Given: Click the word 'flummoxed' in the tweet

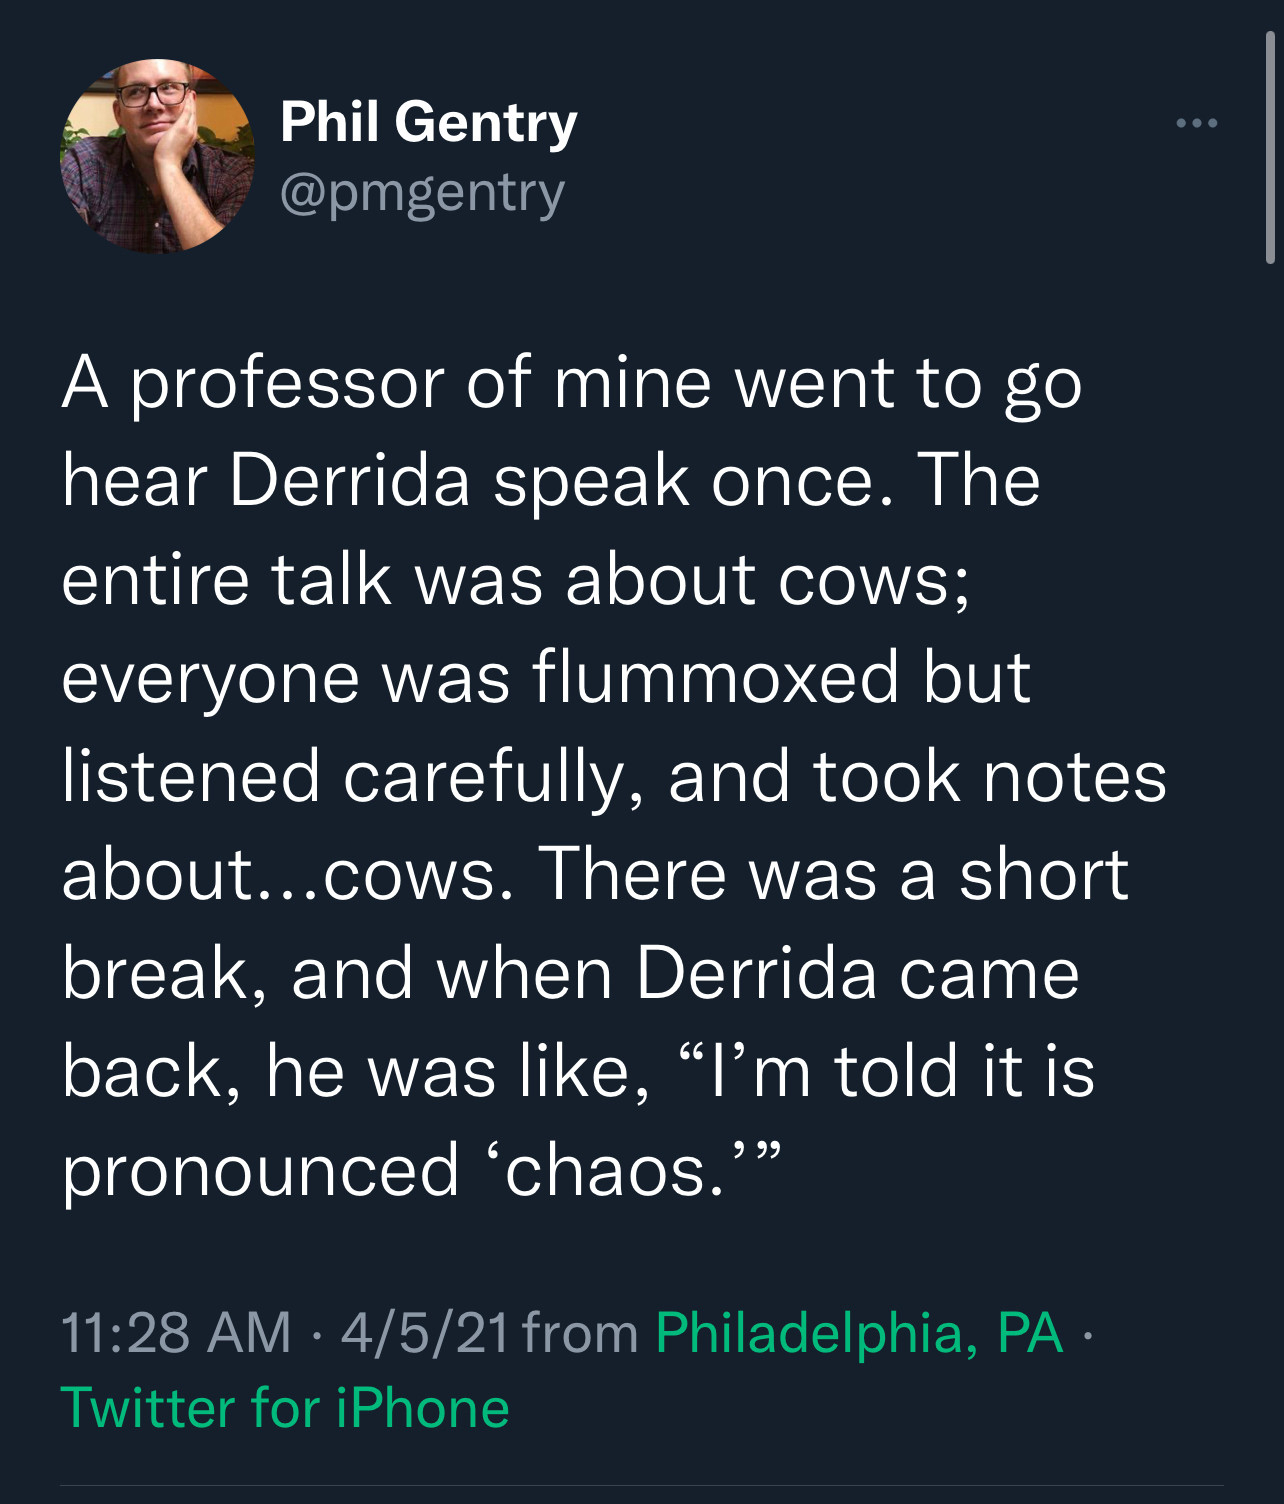Looking at the screenshot, I should (716, 678).
